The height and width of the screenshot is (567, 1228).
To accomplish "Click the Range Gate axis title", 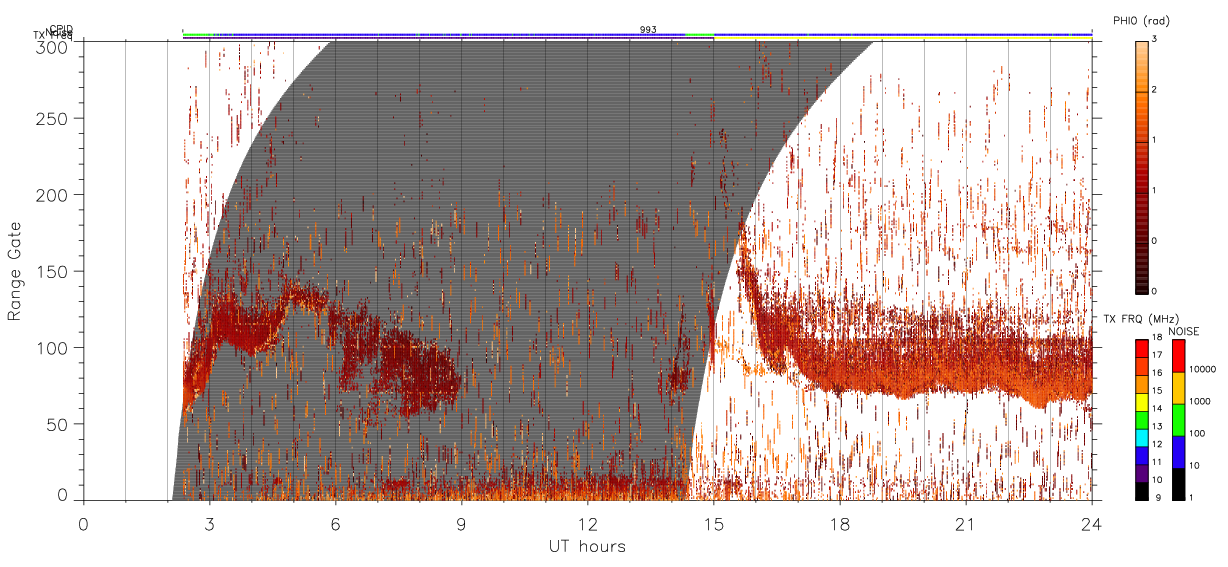I will click(15, 271).
